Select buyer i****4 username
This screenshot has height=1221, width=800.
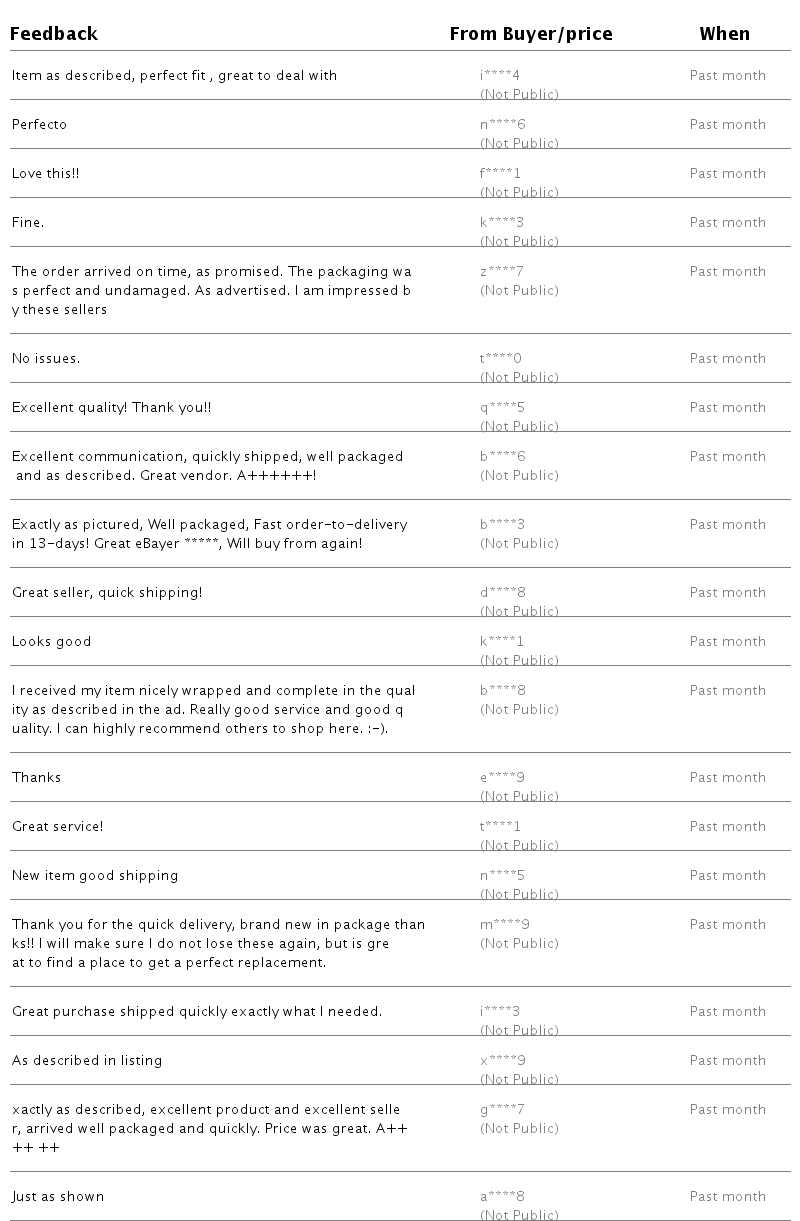pyautogui.click(x=500, y=75)
